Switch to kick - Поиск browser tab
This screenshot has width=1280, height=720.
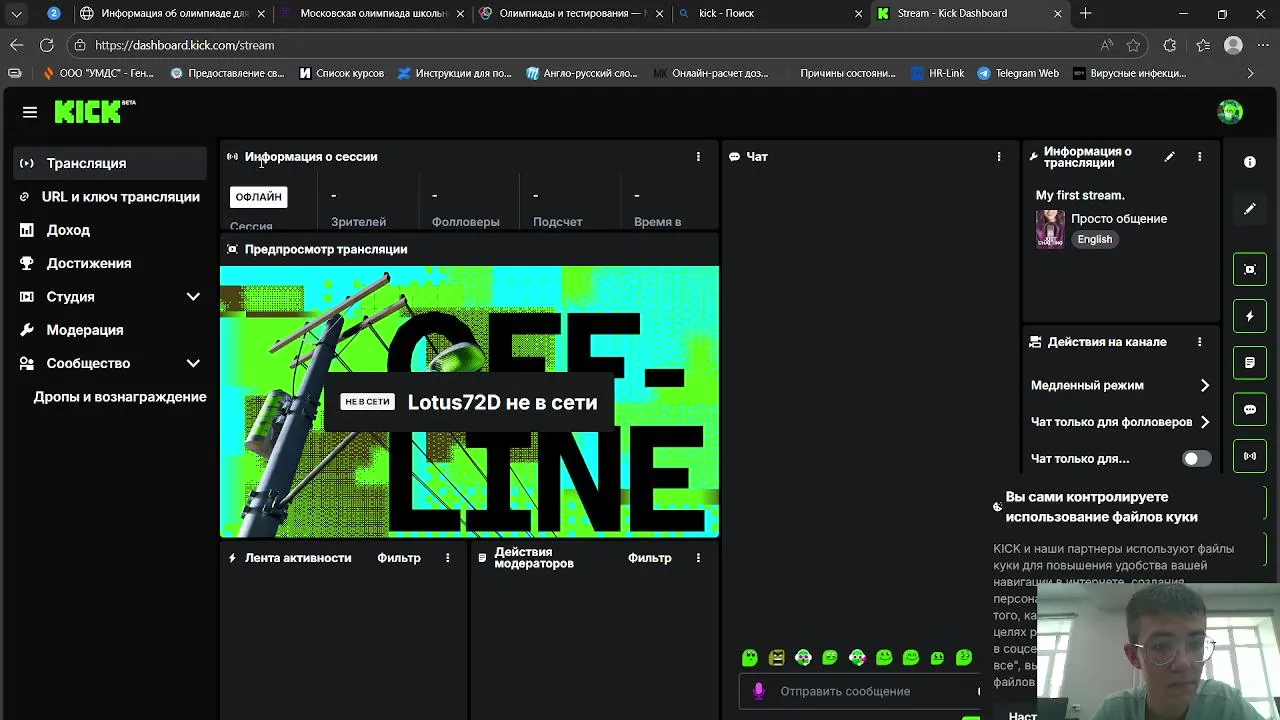coord(770,14)
